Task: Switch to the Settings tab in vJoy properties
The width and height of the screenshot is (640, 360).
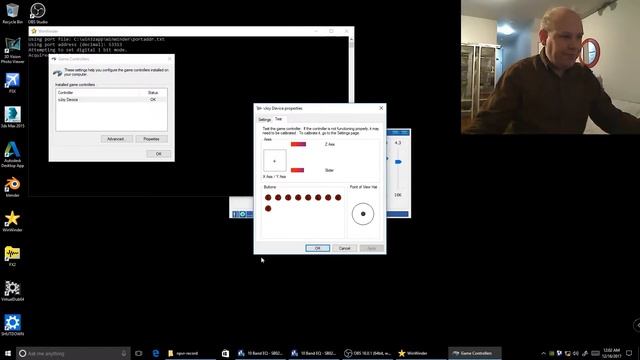Action: tap(264, 120)
